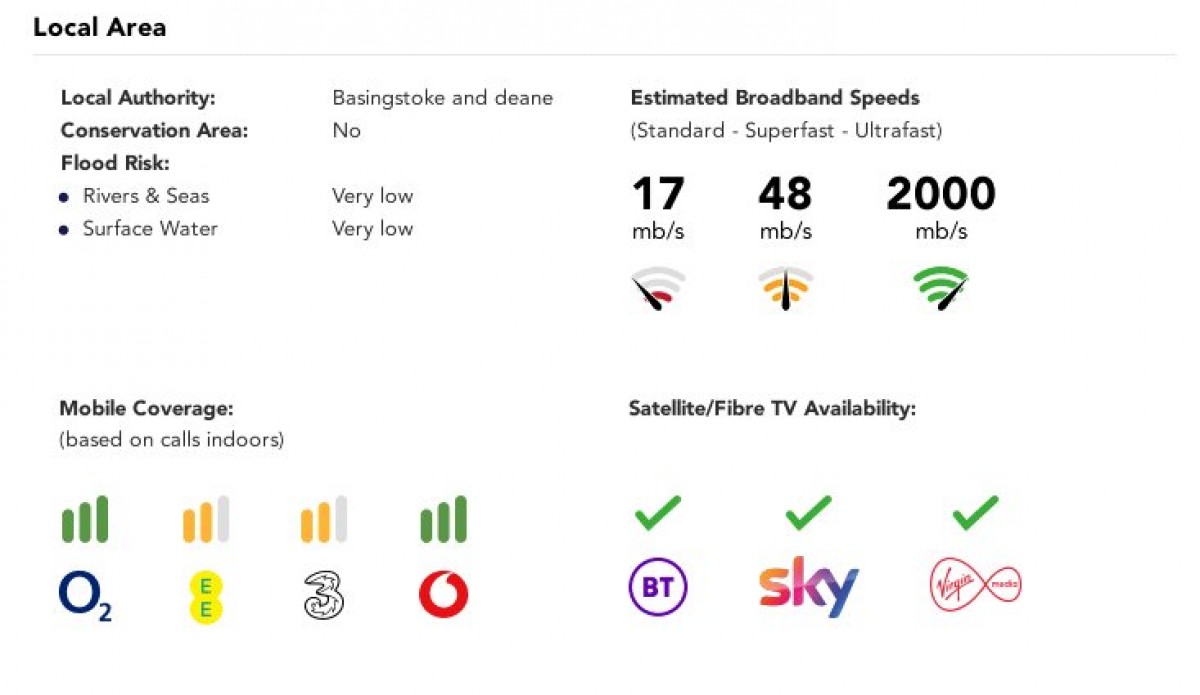Viewport: 1200px width, 695px height.
Task: Click the Three signal strength bars
Action: point(324,520)
